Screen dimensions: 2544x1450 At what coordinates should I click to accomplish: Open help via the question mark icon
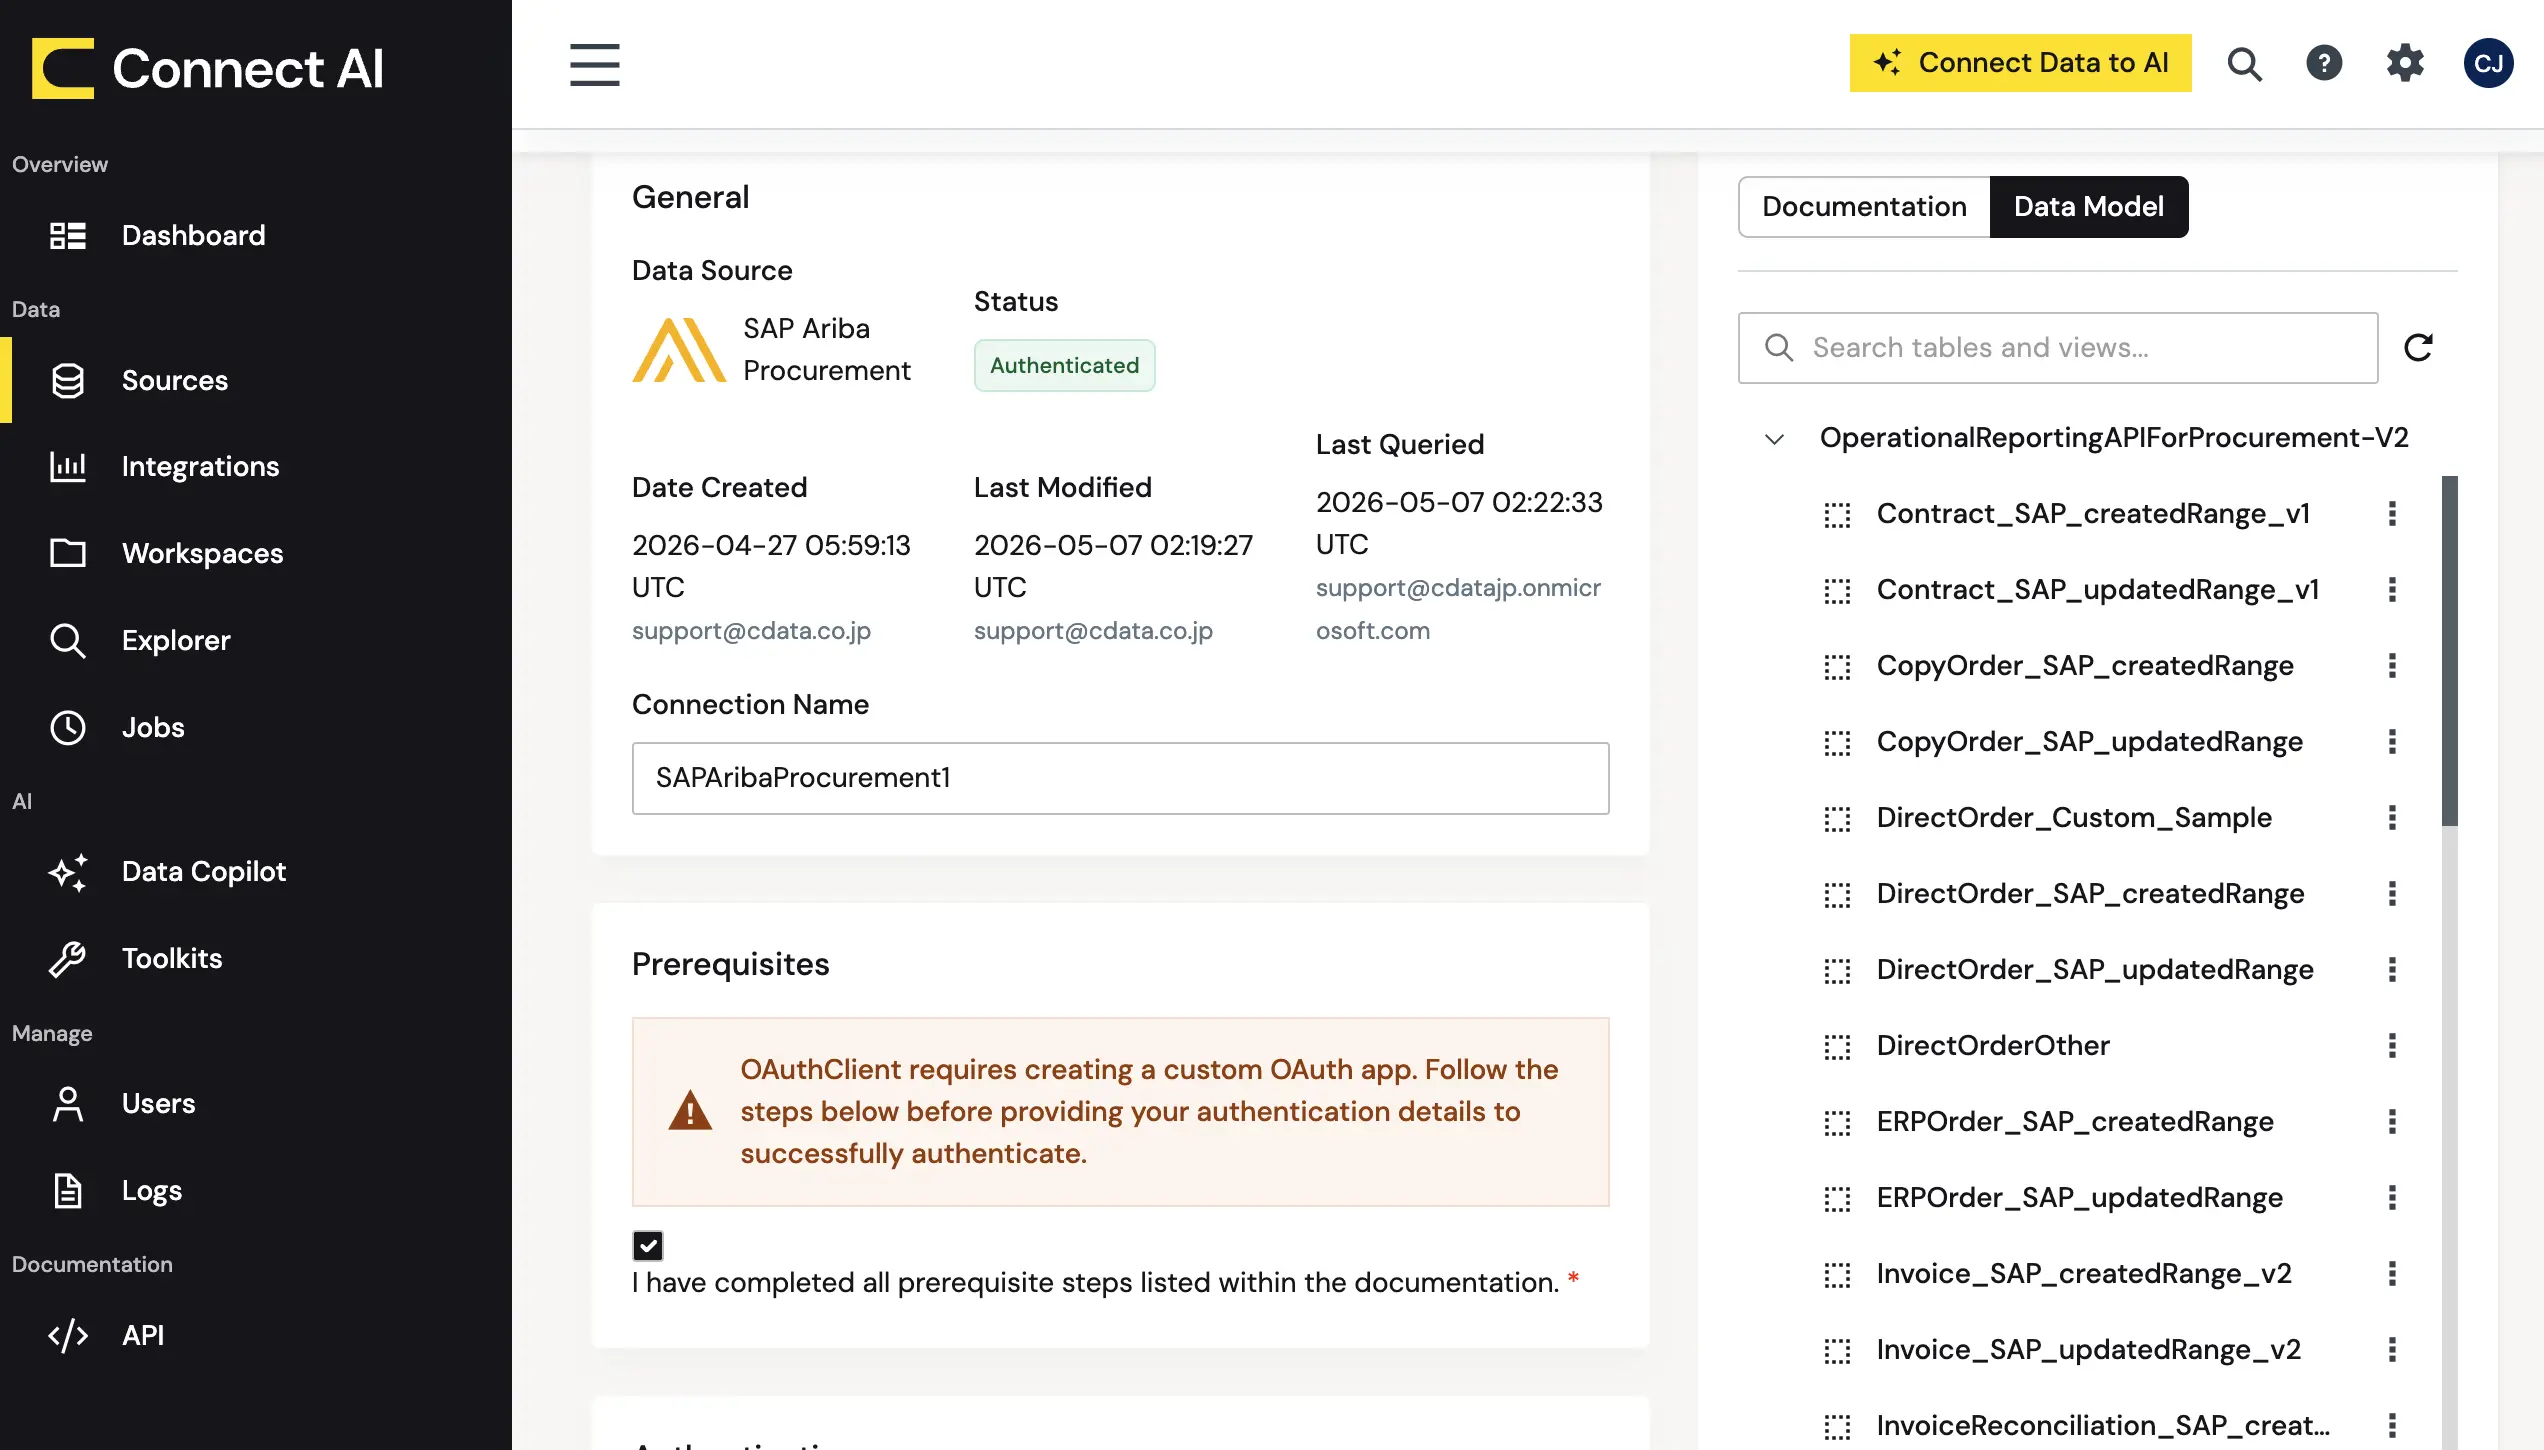point(2324,63)
